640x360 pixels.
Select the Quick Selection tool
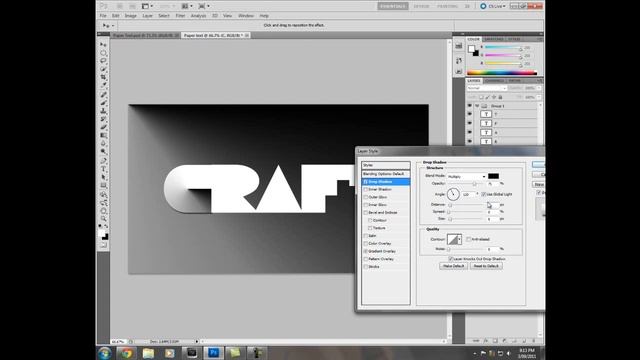click(103, 69)
